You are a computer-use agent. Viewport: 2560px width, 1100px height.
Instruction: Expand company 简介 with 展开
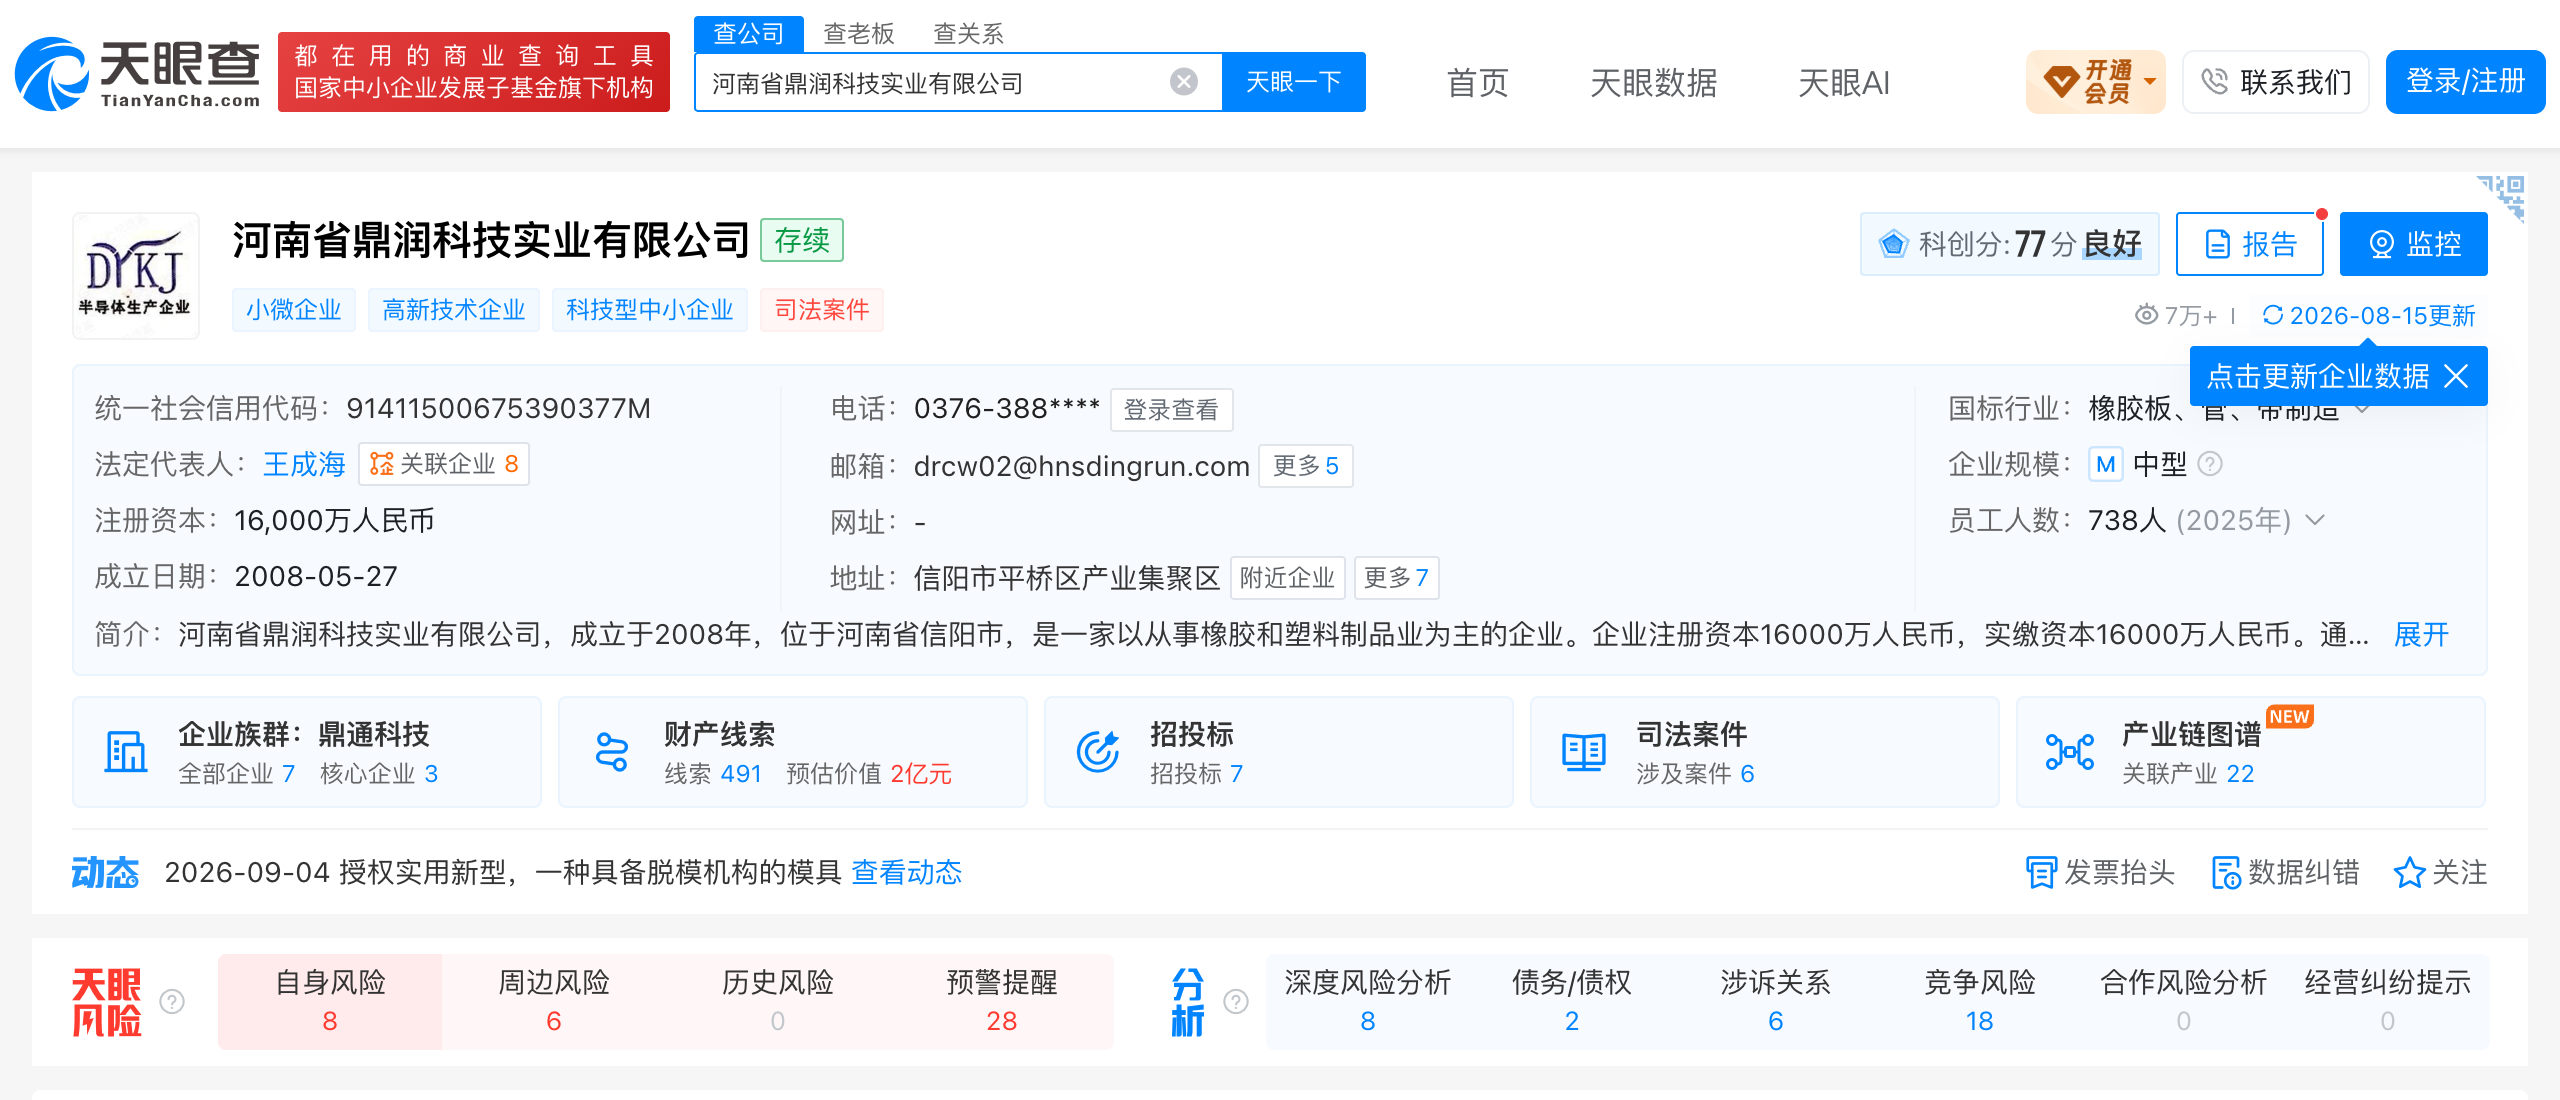[x=2421, y=634]
